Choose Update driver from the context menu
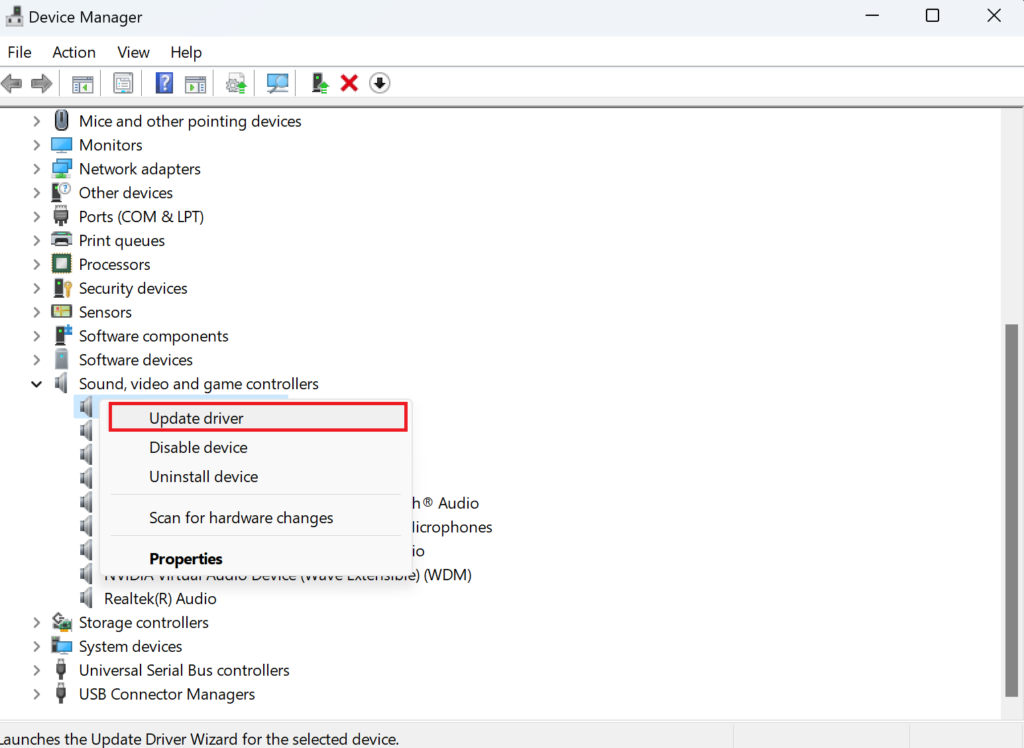This screenshot has width=1024, height=748. [196, 417]
